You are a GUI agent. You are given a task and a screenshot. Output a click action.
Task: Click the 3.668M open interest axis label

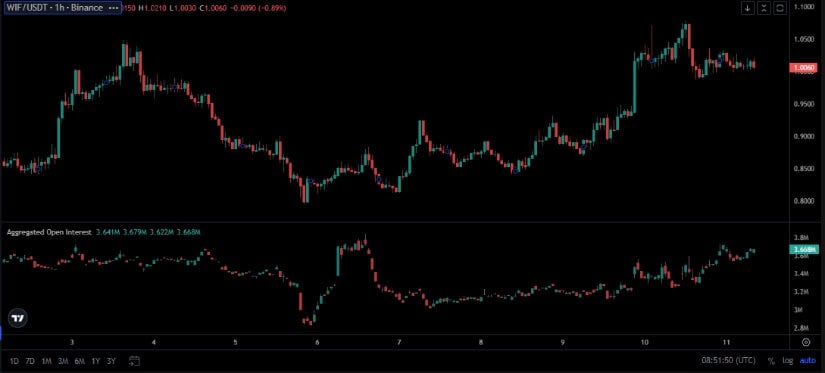click(804, 249)
